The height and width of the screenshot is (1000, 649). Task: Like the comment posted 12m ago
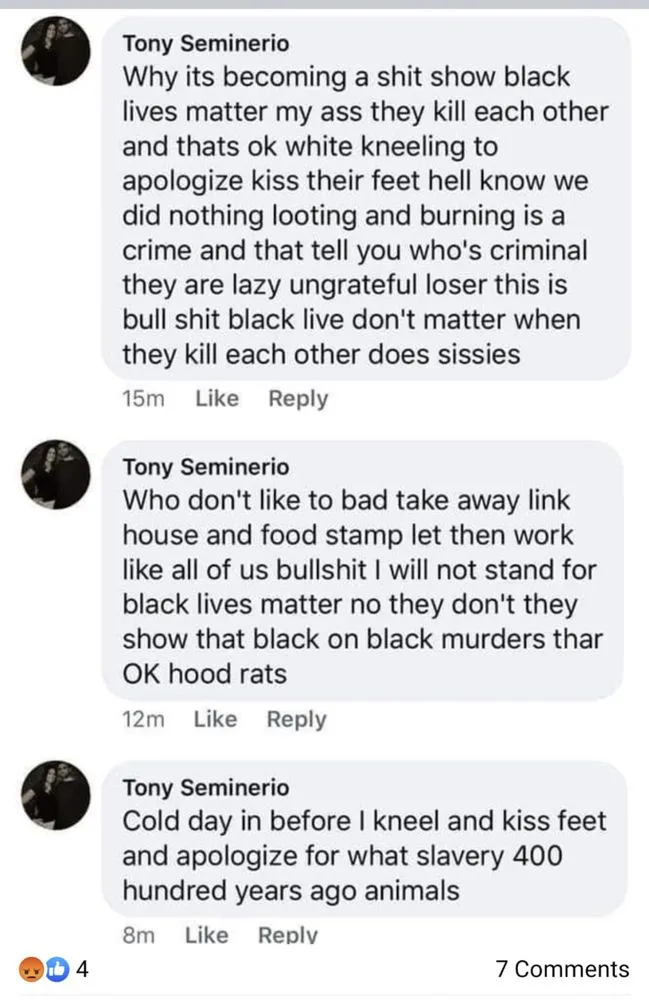click(215, 719)
